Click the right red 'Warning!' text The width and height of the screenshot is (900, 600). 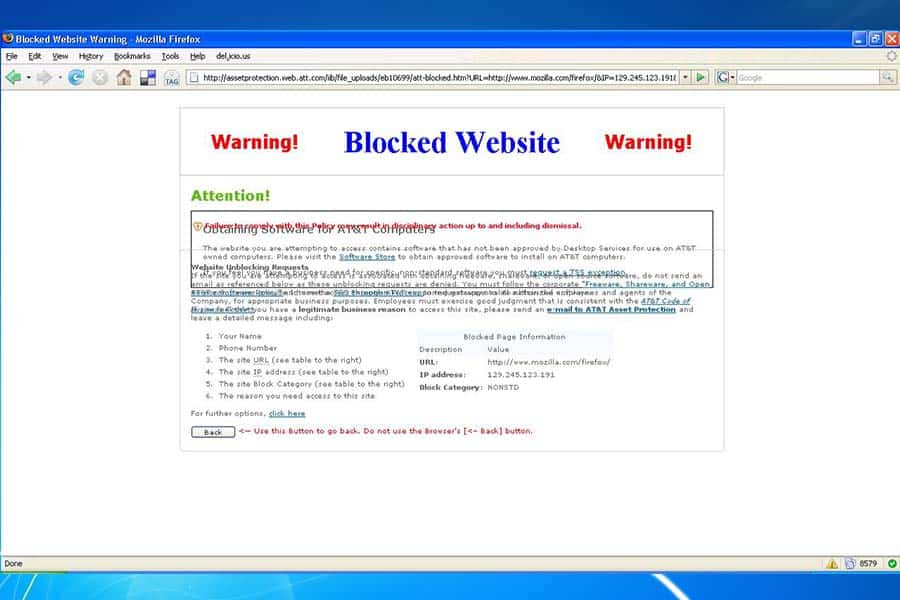648,142
